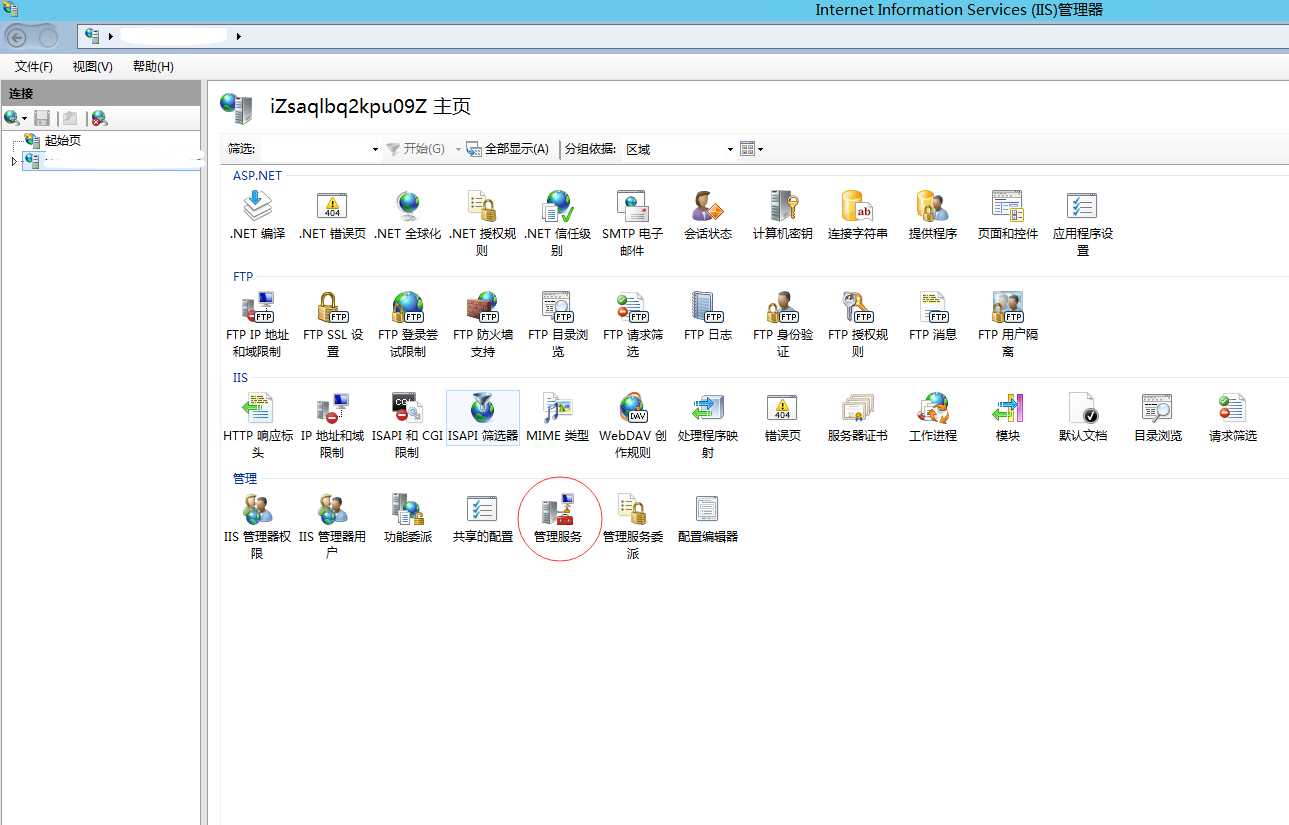The image size is (1289, 825).
Task: Open 管理服务委派 feature
Action: (632, 527)
